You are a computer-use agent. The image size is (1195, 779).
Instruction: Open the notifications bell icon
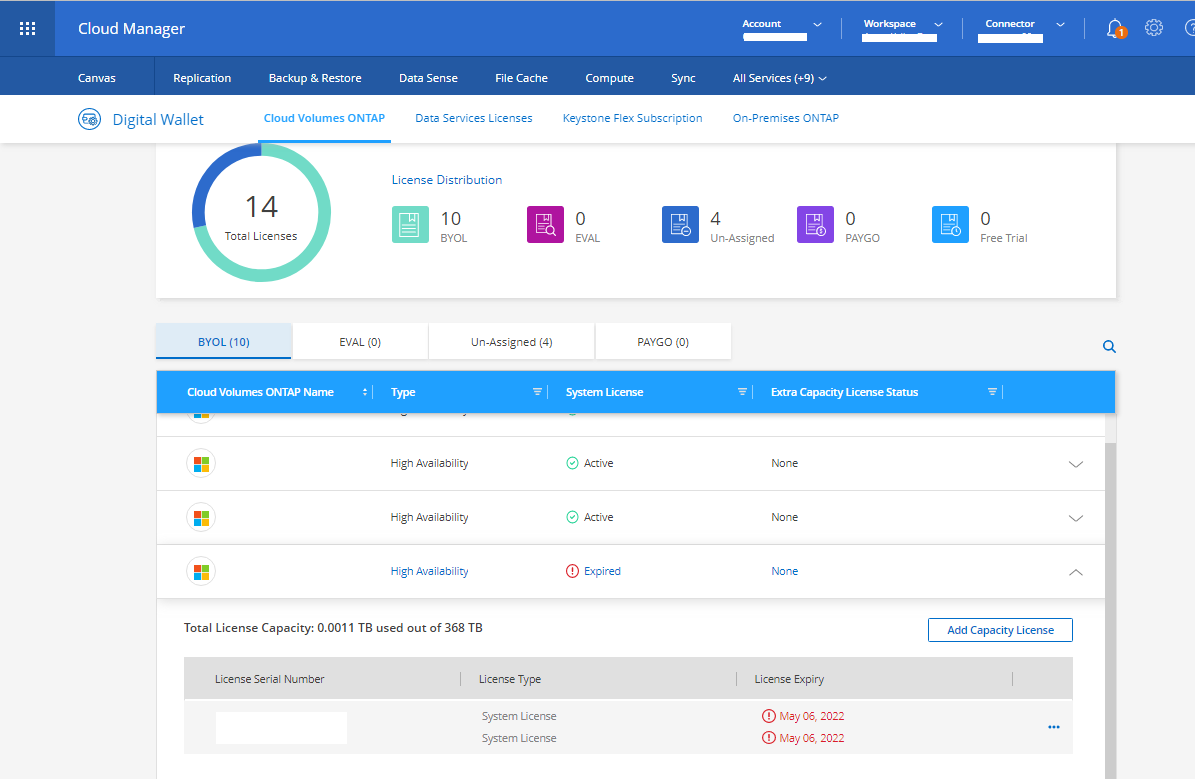click(x=1114, y=28)
